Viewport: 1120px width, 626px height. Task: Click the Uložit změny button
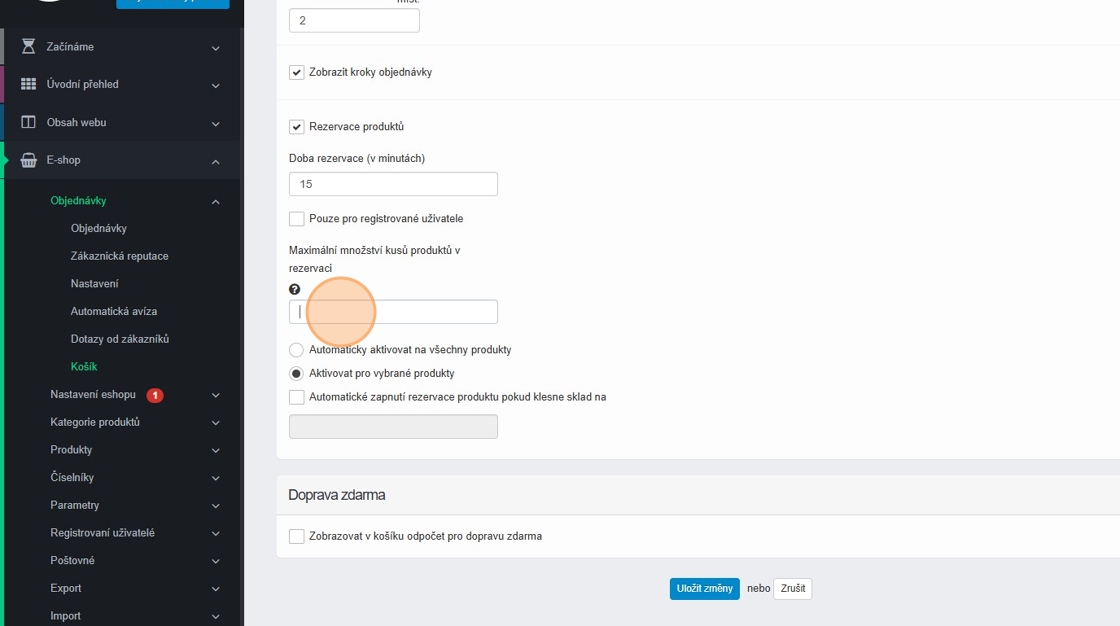pos(705,589)
